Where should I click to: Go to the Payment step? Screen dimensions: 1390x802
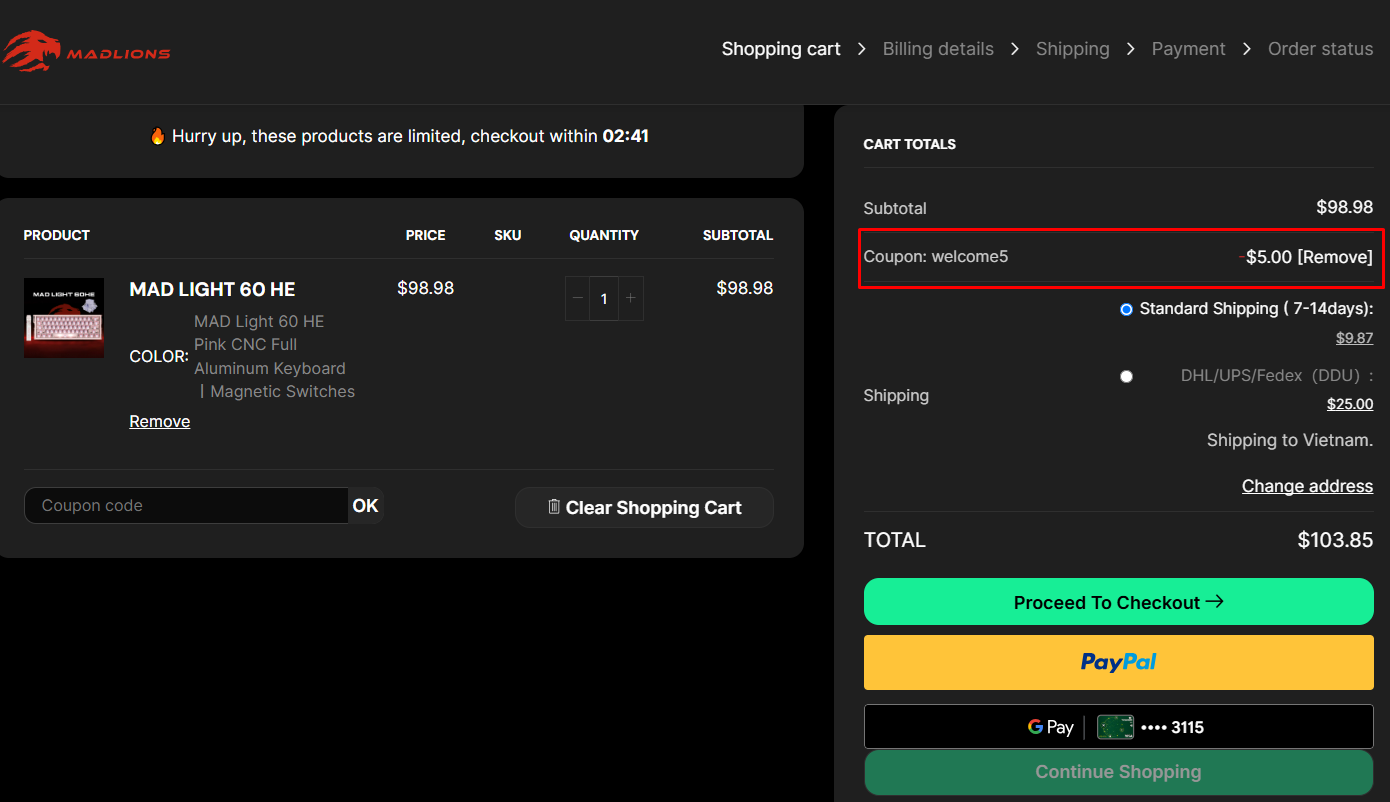(1189, 49)
